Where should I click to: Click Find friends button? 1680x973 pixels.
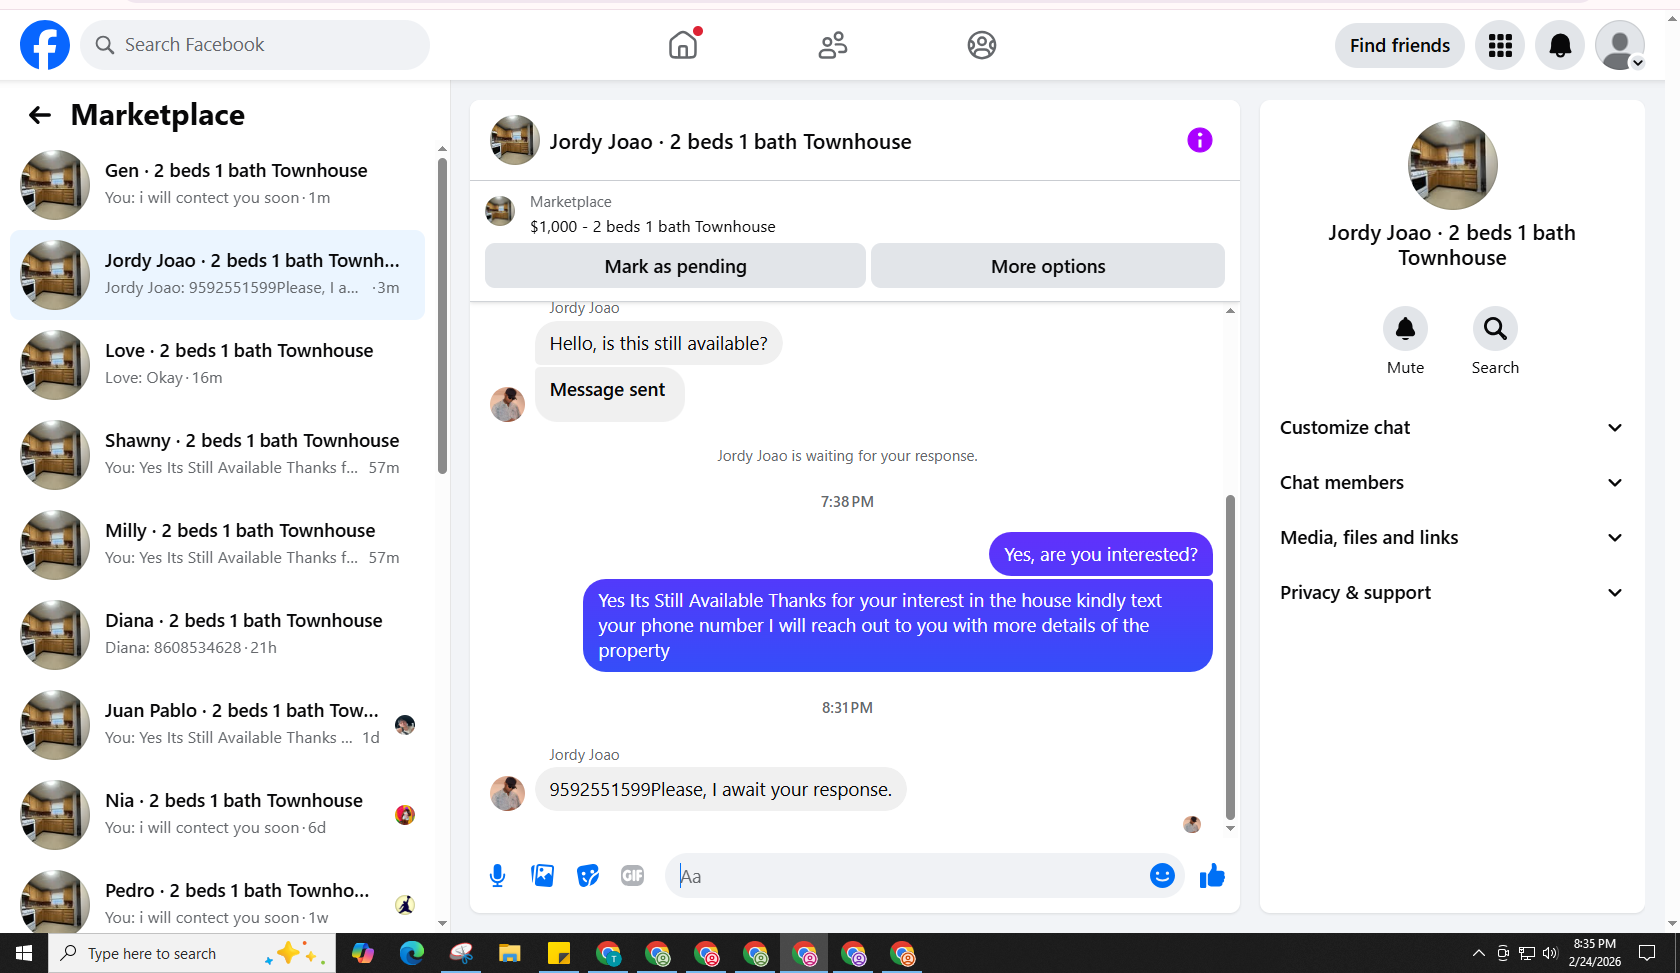1399,45
